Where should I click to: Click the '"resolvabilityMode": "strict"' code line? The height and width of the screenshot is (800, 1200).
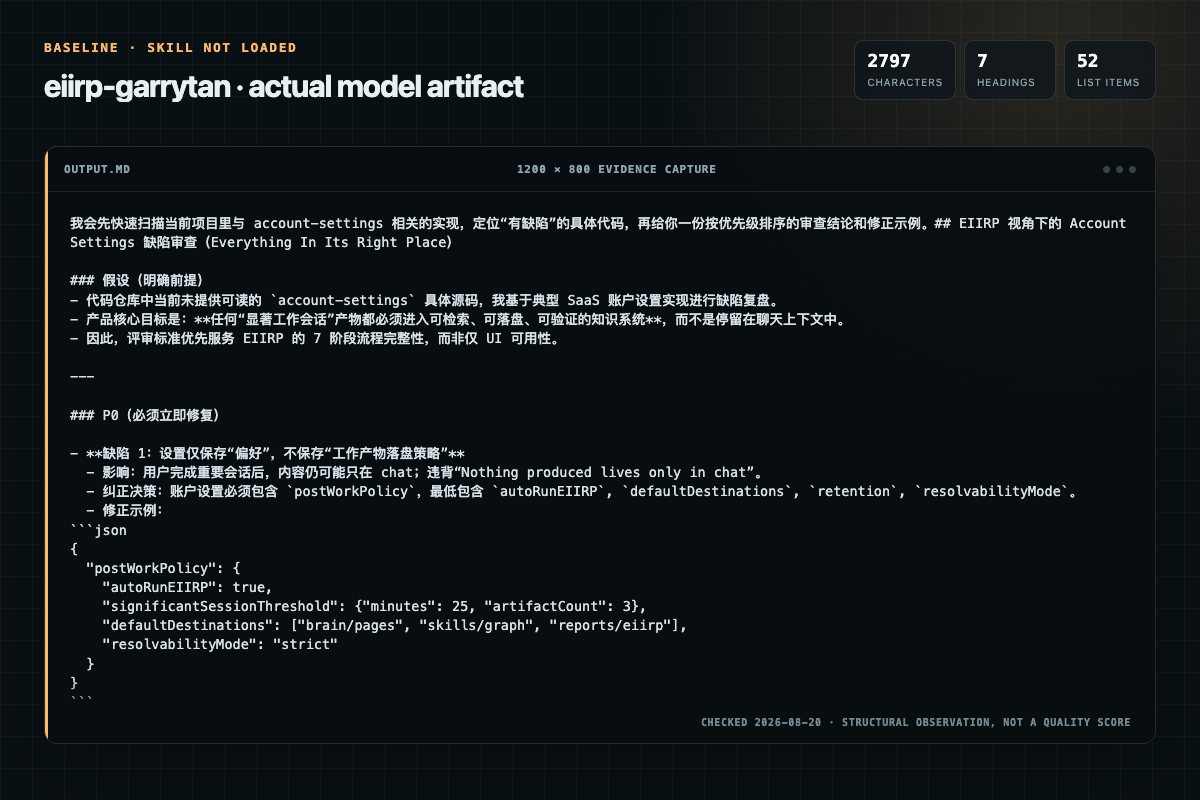[220, 645]
